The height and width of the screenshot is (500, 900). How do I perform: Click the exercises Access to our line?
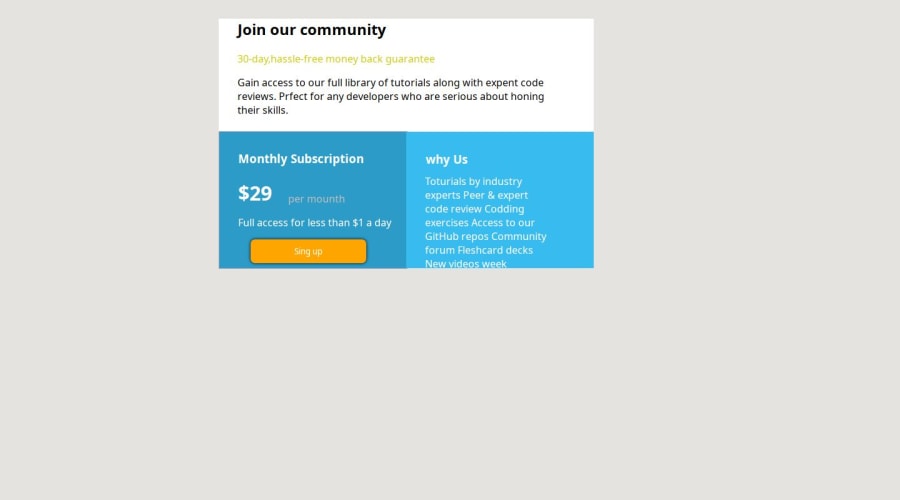480,223
